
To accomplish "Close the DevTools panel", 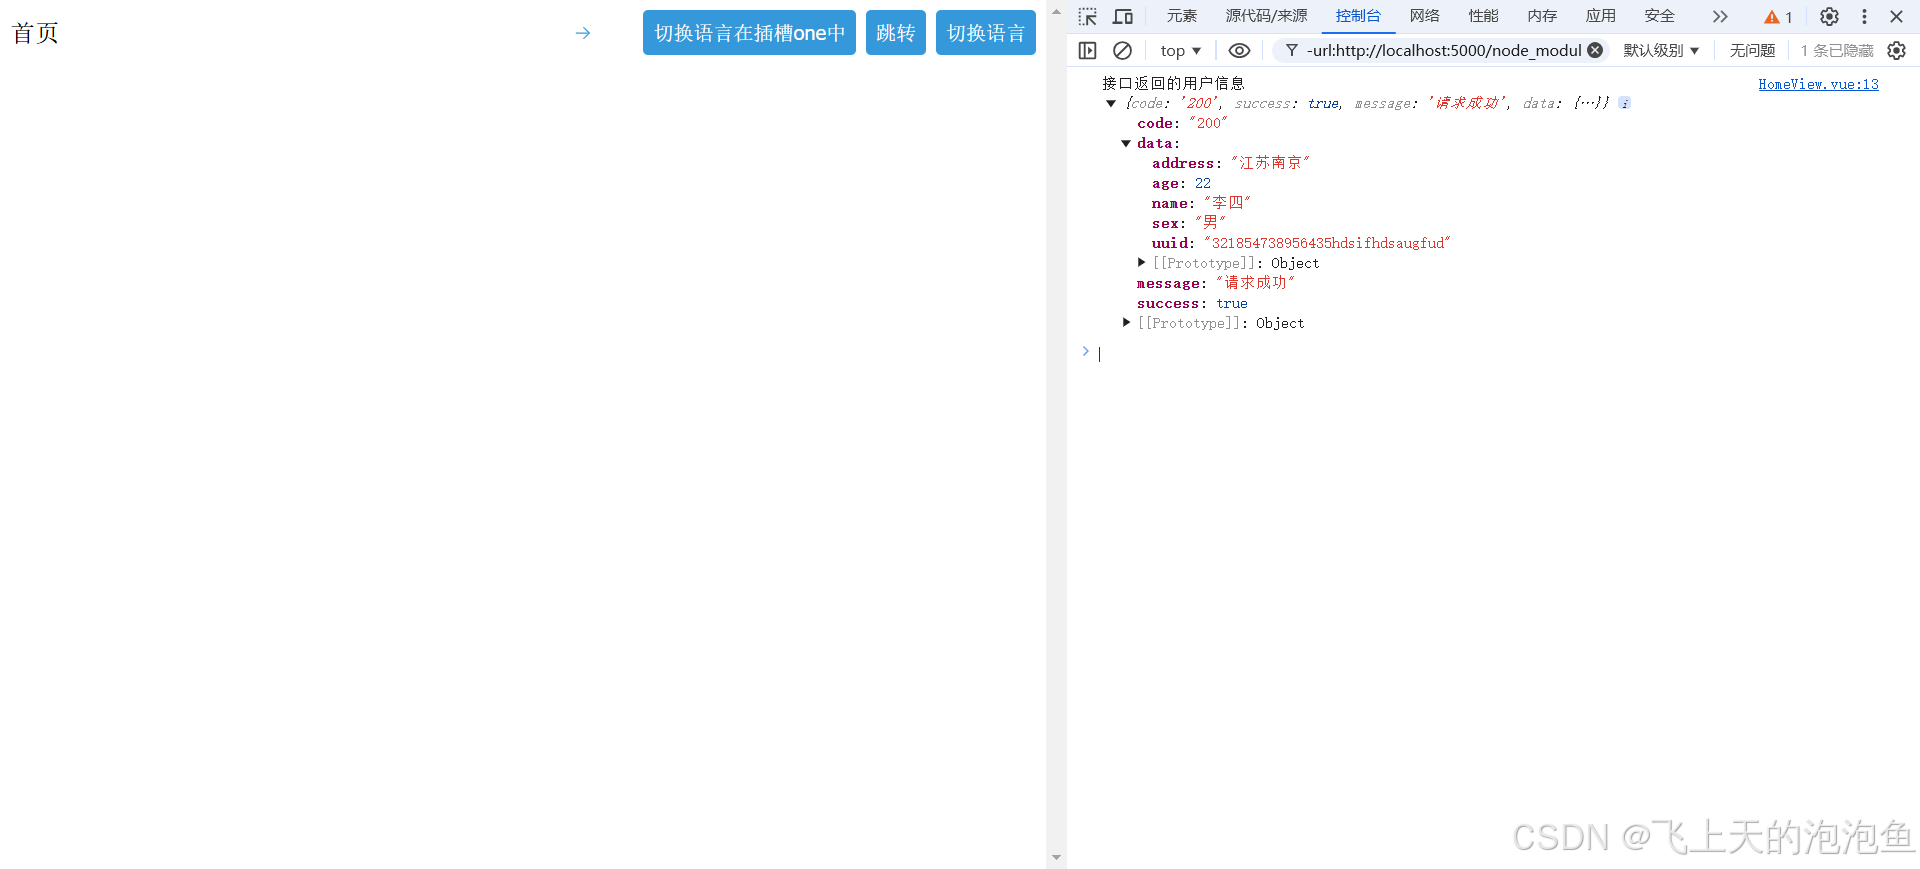I will pos(1896,16).
